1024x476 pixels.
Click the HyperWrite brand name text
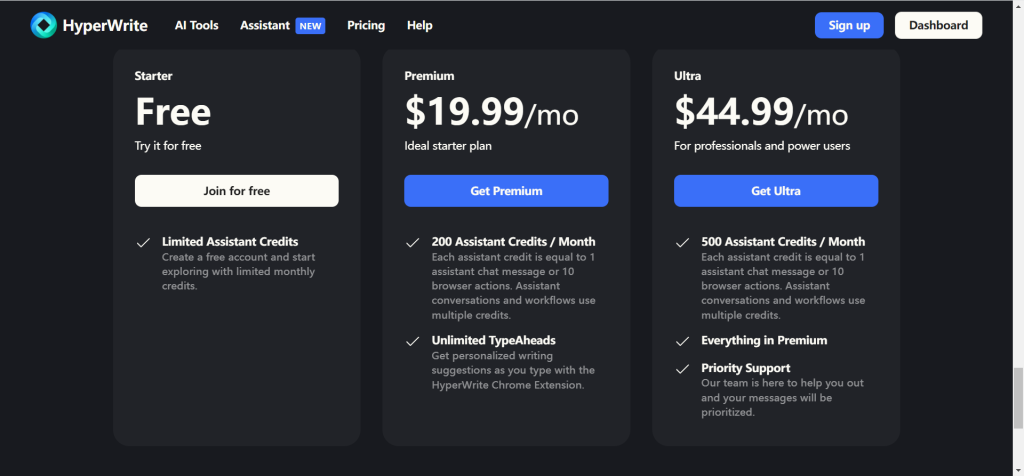pyautogui.click(x=105, y=26)
